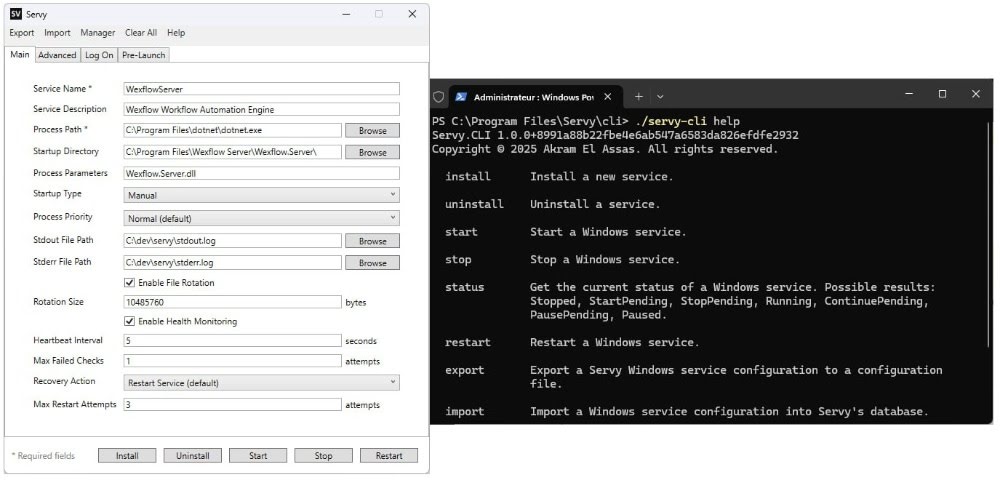
Task: Minimize the Servy window
Action: [345, 14]
